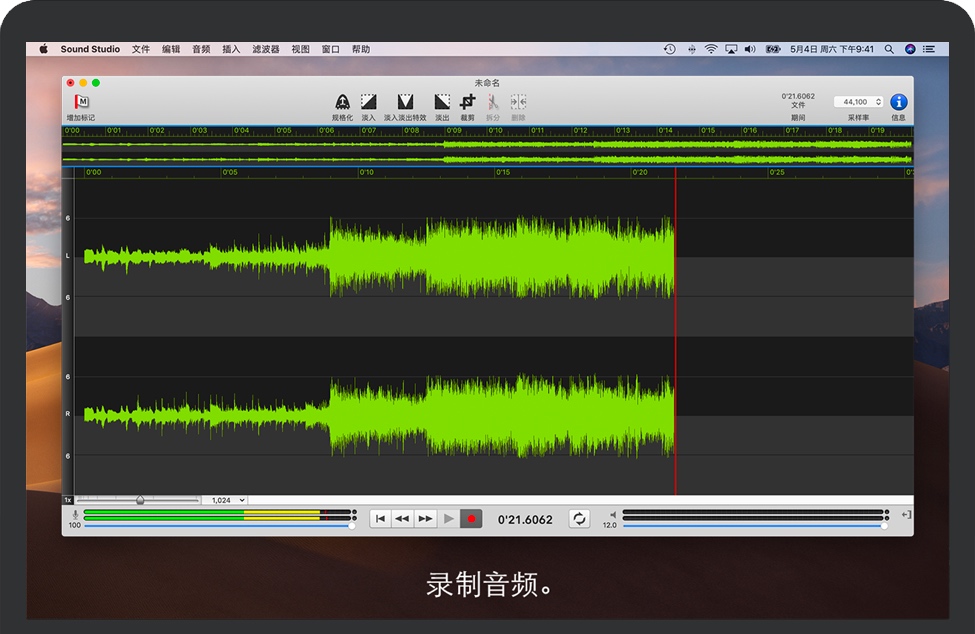Toggle the 1x zoom button at bottom left
This screenshot has height=634, width=975.
pos(68,500)
